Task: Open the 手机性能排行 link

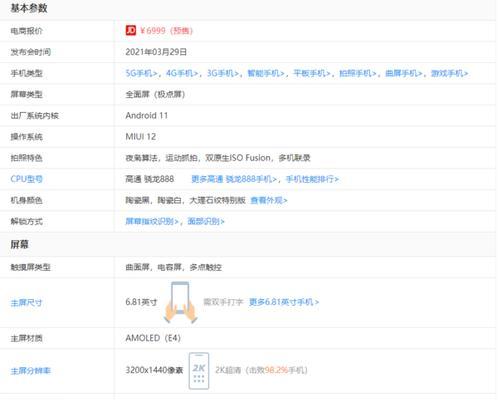Action: pos(312,179)
